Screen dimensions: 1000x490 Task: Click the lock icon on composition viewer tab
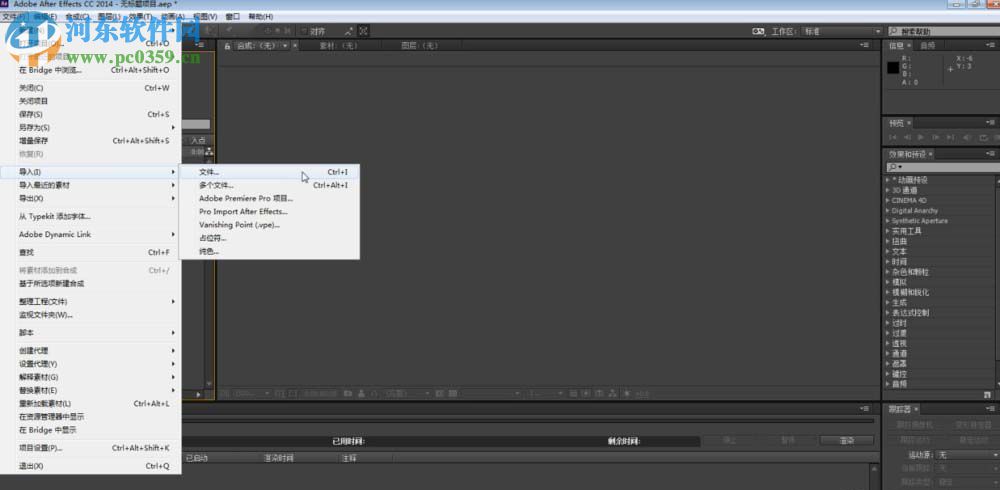point(228,46)
